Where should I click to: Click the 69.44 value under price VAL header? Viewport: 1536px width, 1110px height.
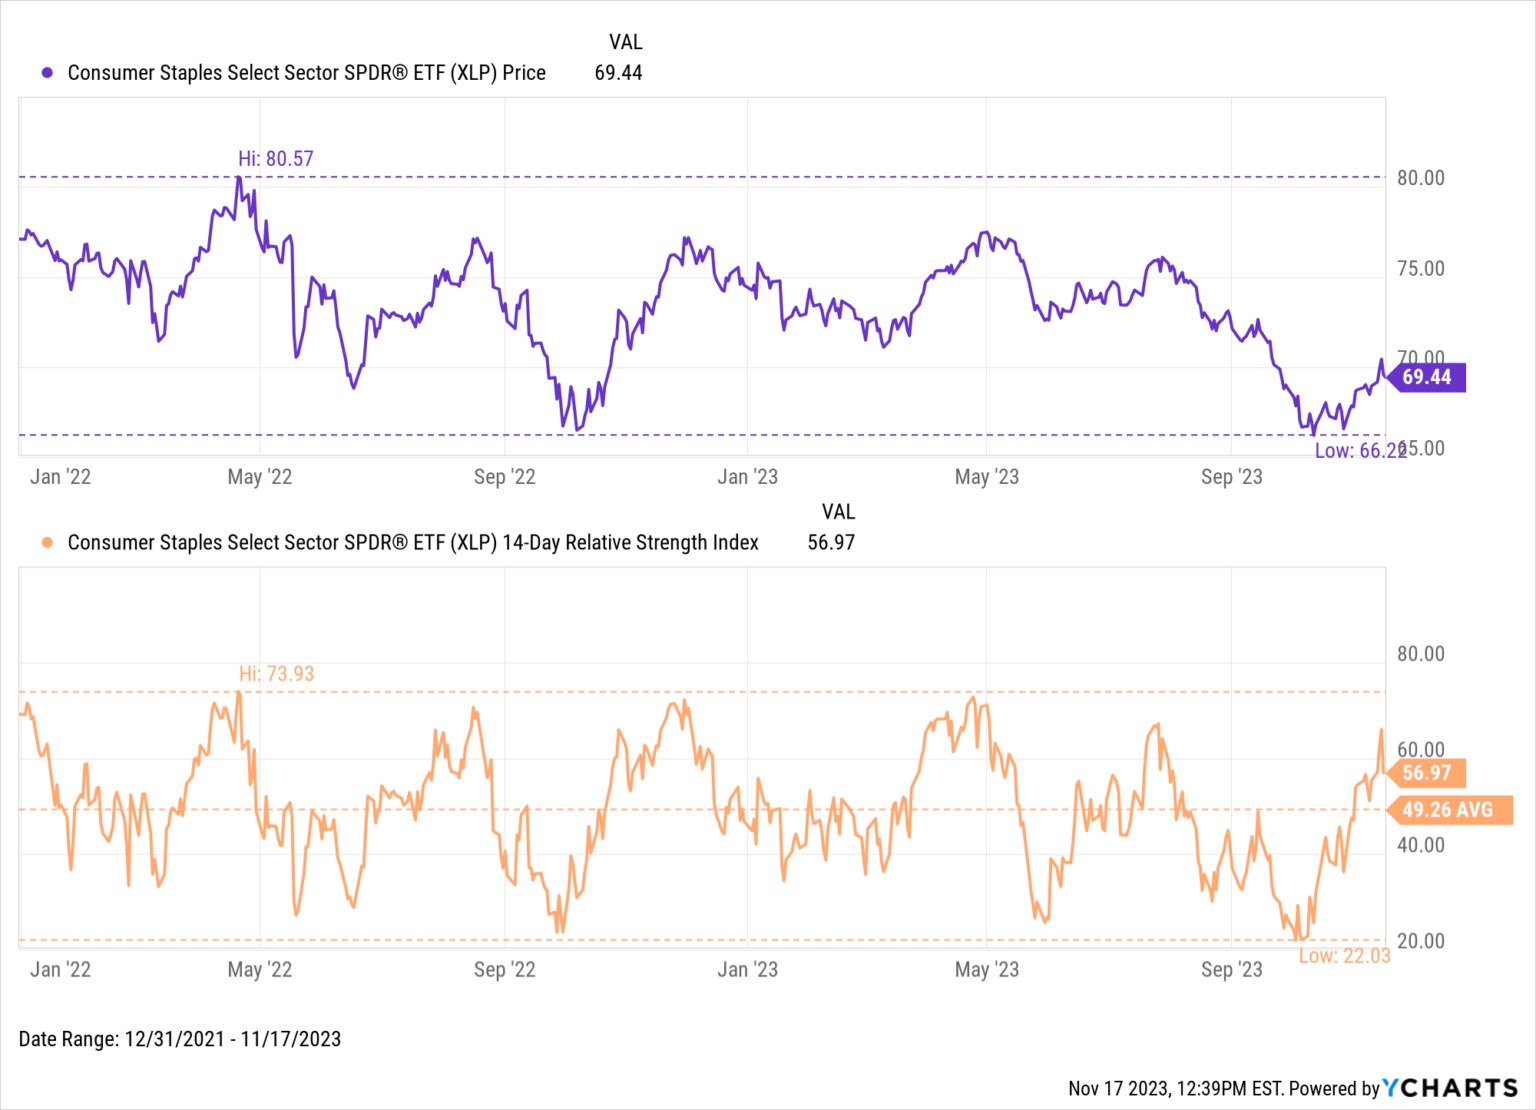[618, 73]
